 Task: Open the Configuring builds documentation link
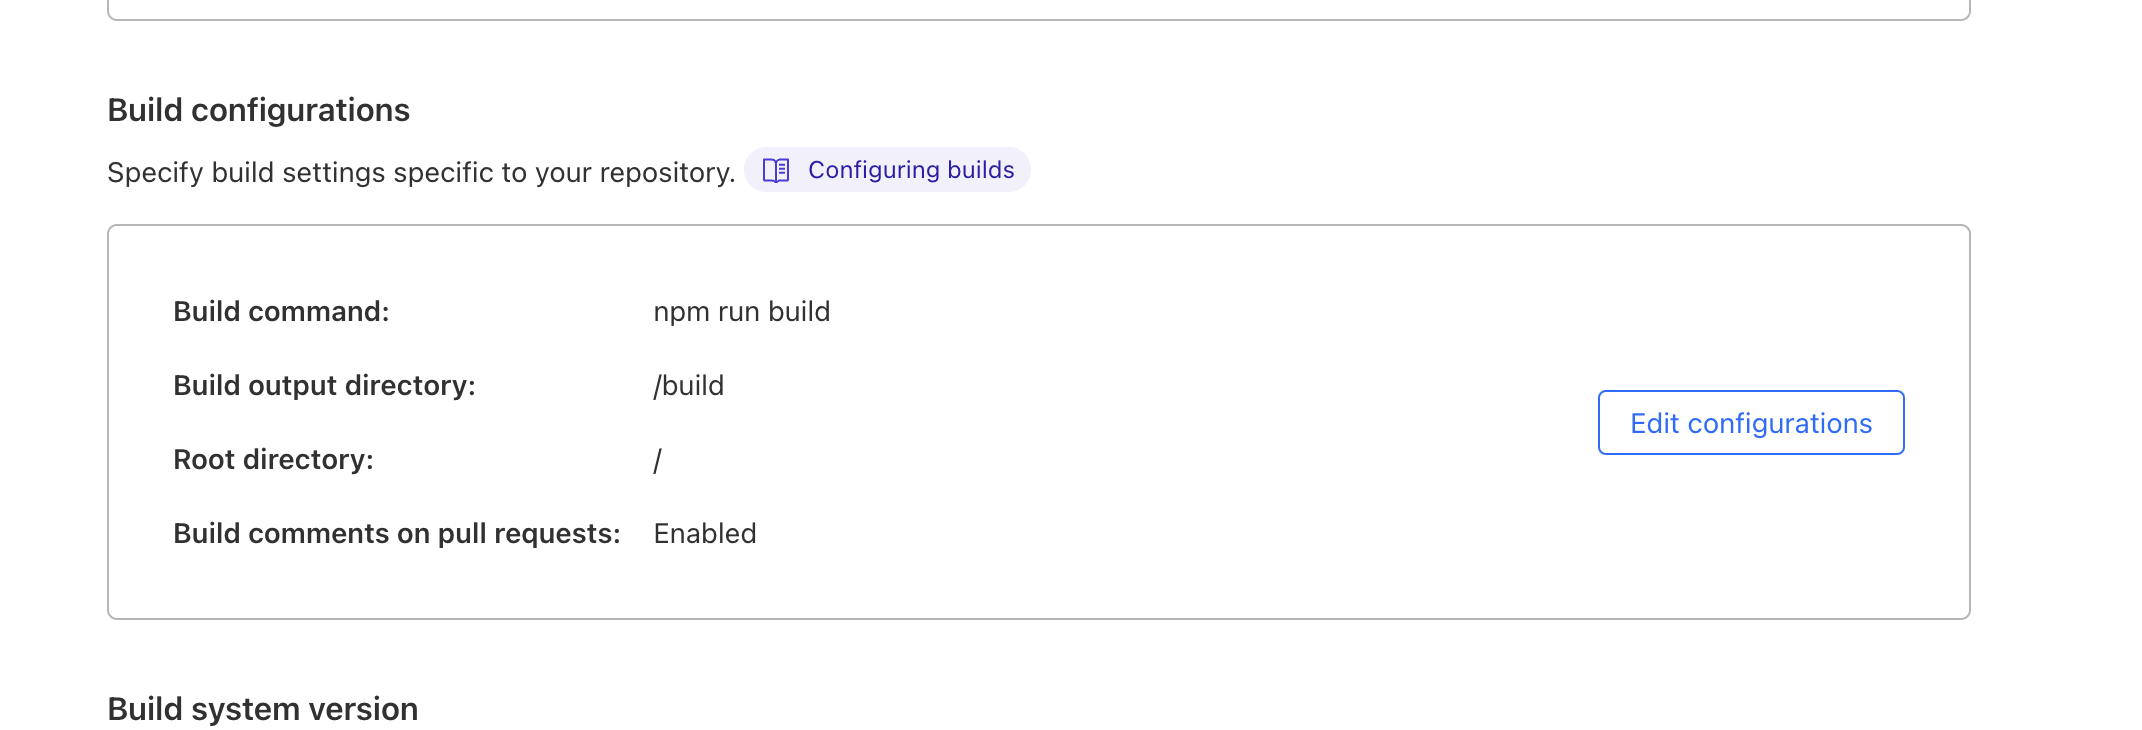click(x=910, y=170)
